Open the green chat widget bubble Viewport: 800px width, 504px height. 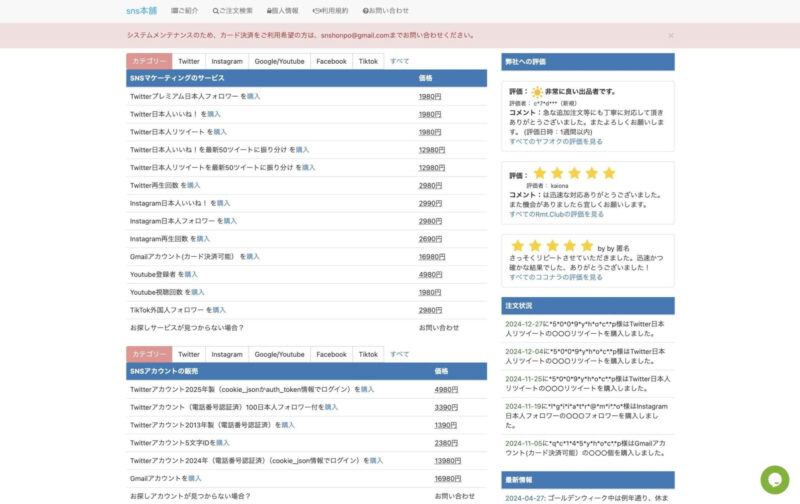point(774,480)
